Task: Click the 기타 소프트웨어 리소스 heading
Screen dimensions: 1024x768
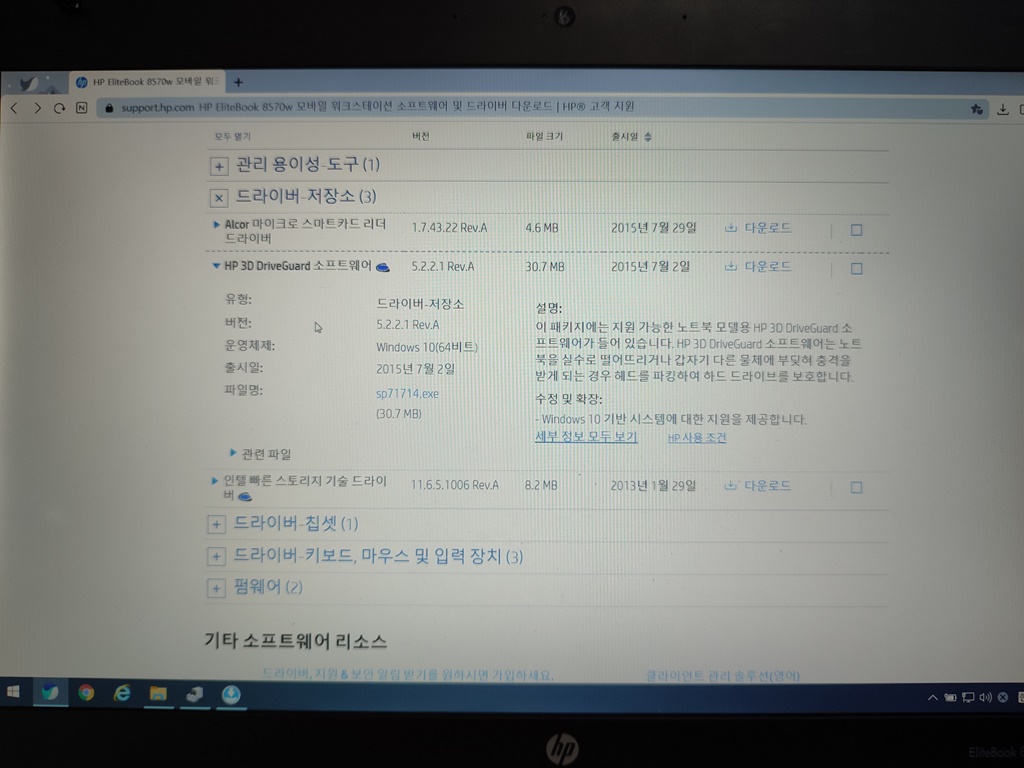Action: coord(296,641)
